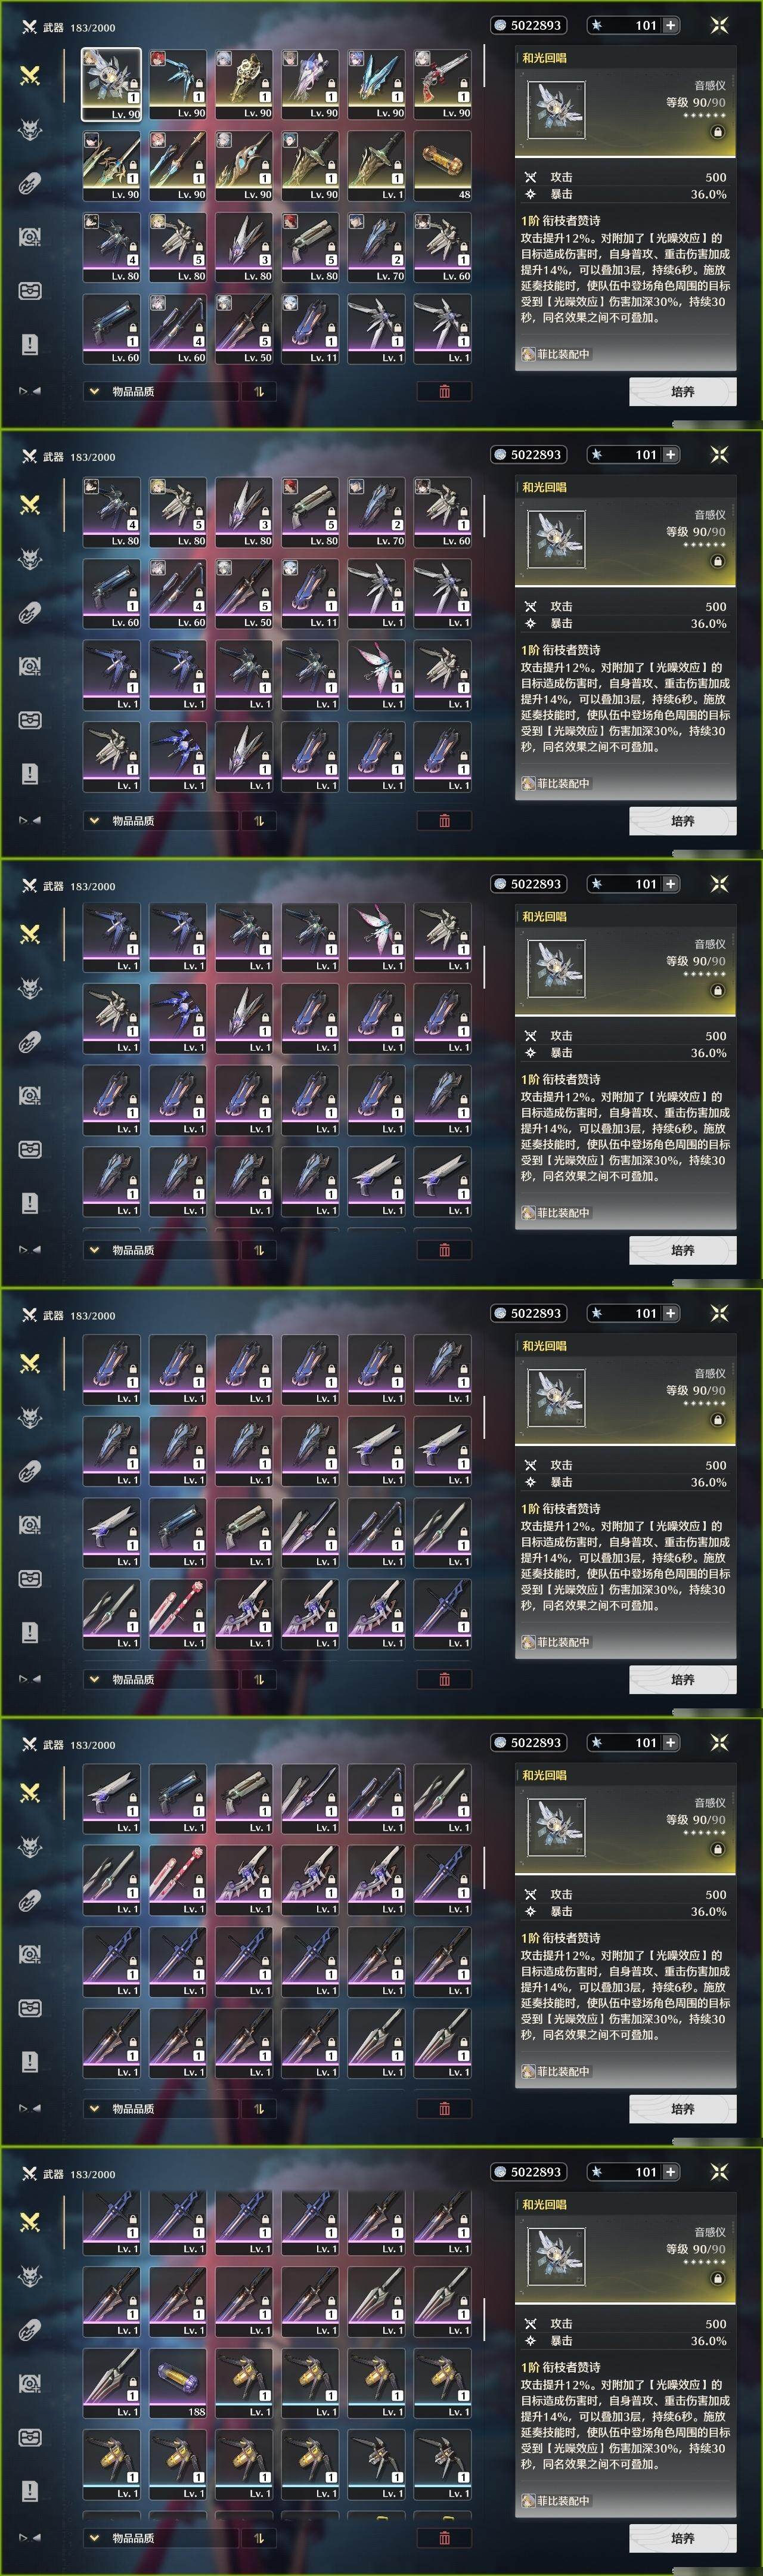Open beast-mask Echoes tab beside Lv. 90 weapon grid

(30, 129)
